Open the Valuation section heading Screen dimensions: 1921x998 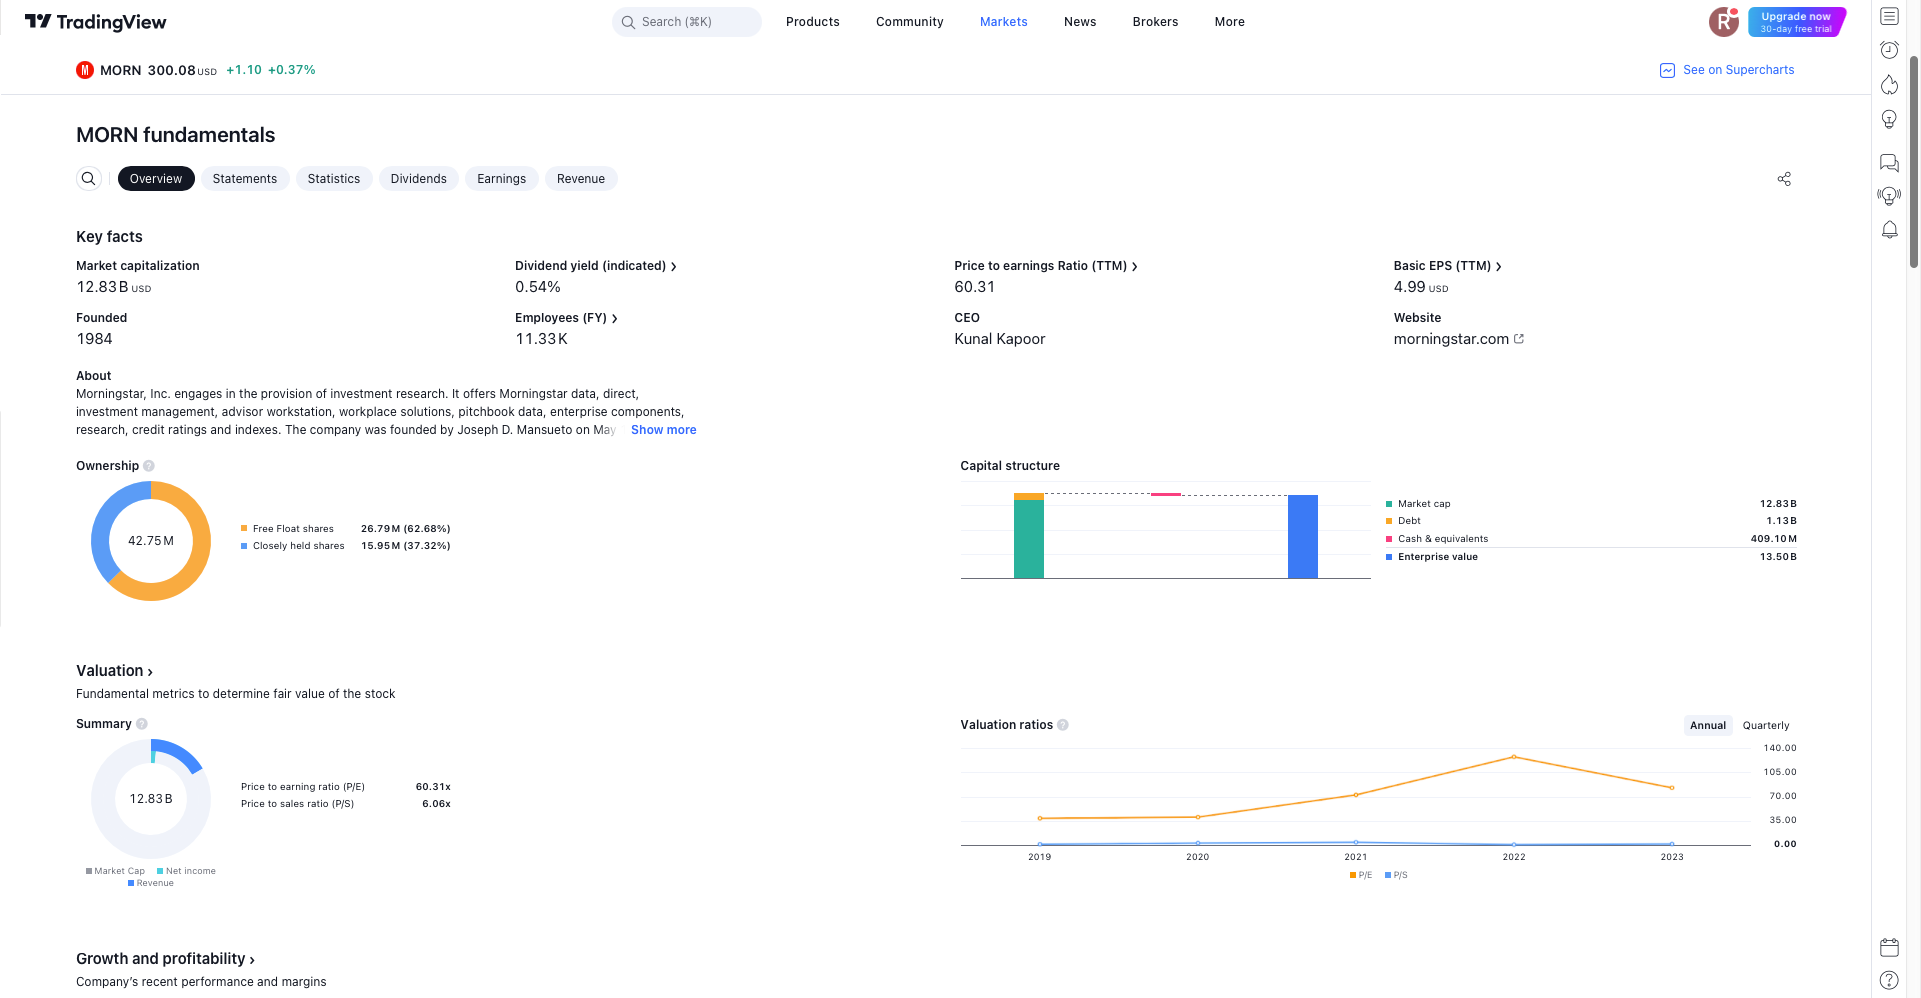[115, 671]
